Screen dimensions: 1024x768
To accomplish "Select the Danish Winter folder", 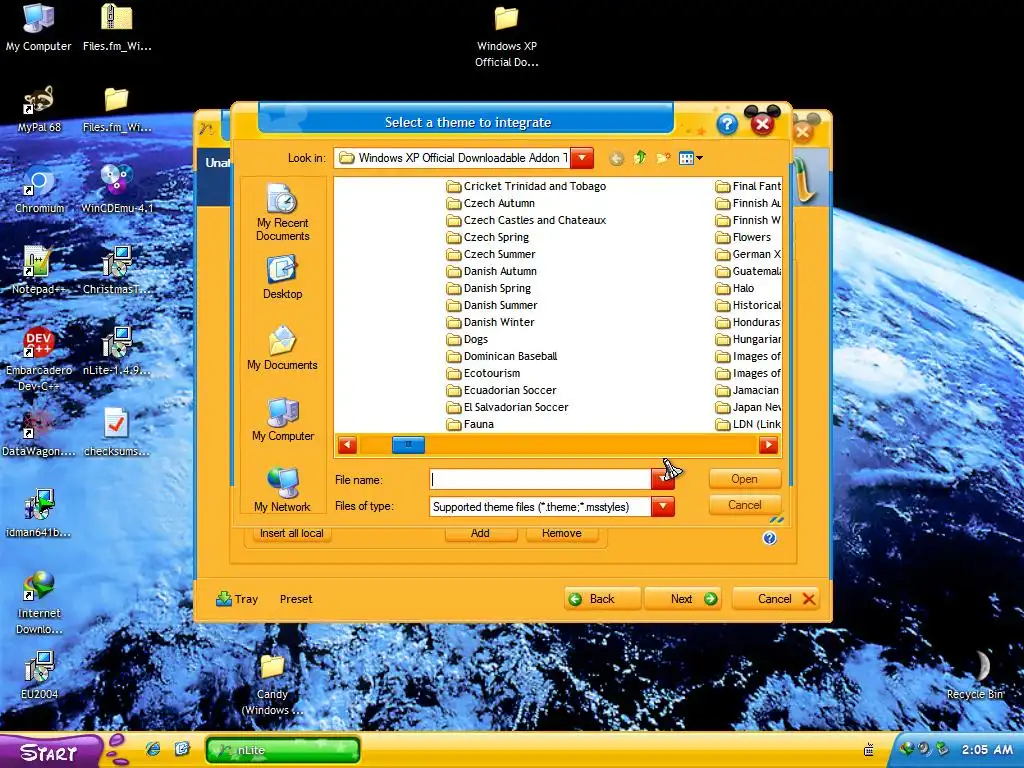I will tap(490, 322).
